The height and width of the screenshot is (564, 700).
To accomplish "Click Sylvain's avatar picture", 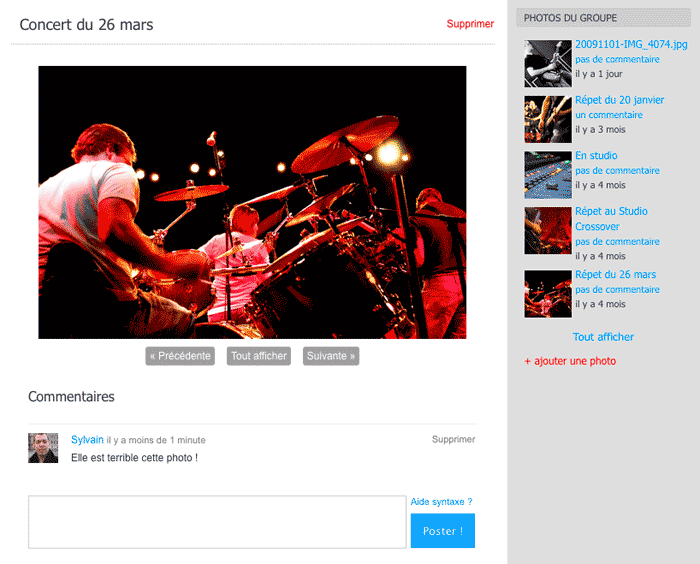I will [x=43, y=448].
